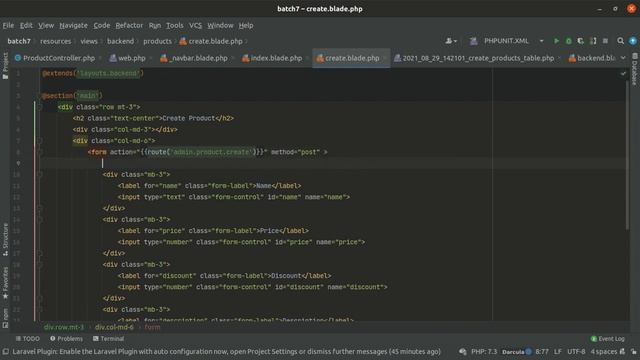Open the Structure tool window
The image size is (640, 360).
click(5, 239)
